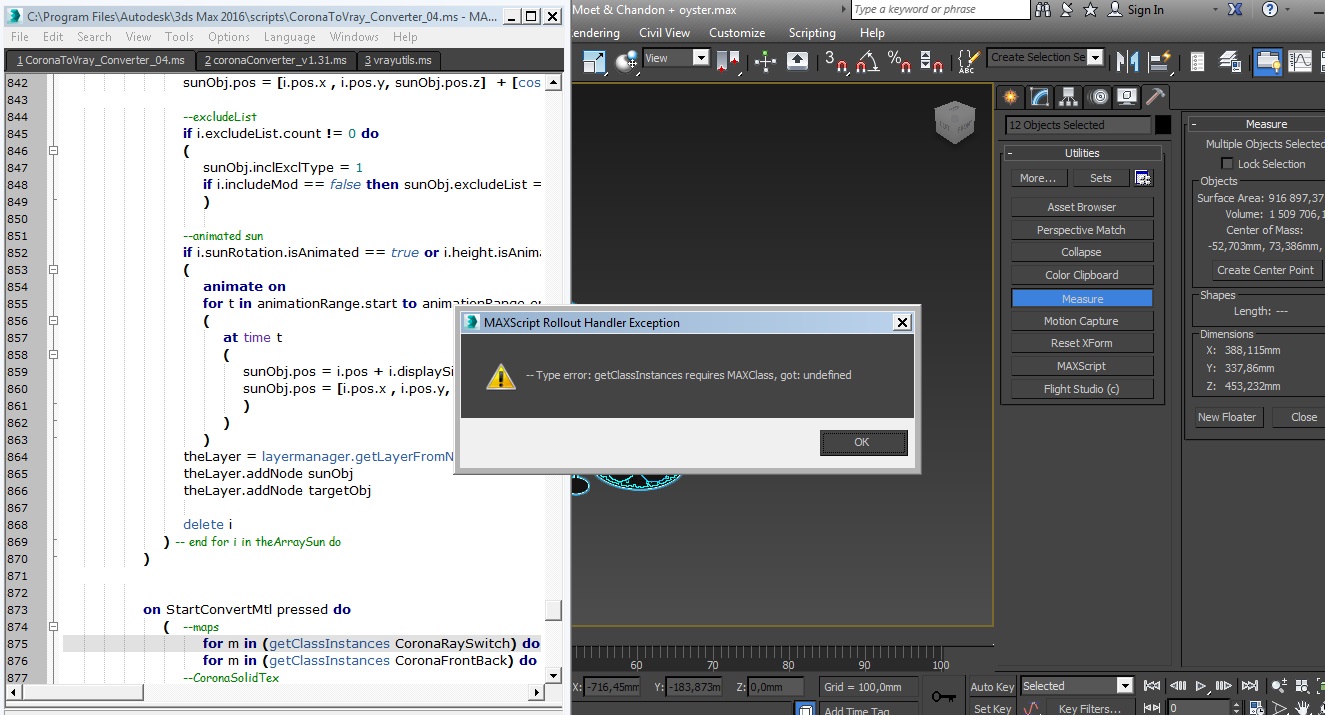
Task: Open the Scripting menu in 3ds Max
Action: pyautogui.click(x=812, y=33)
